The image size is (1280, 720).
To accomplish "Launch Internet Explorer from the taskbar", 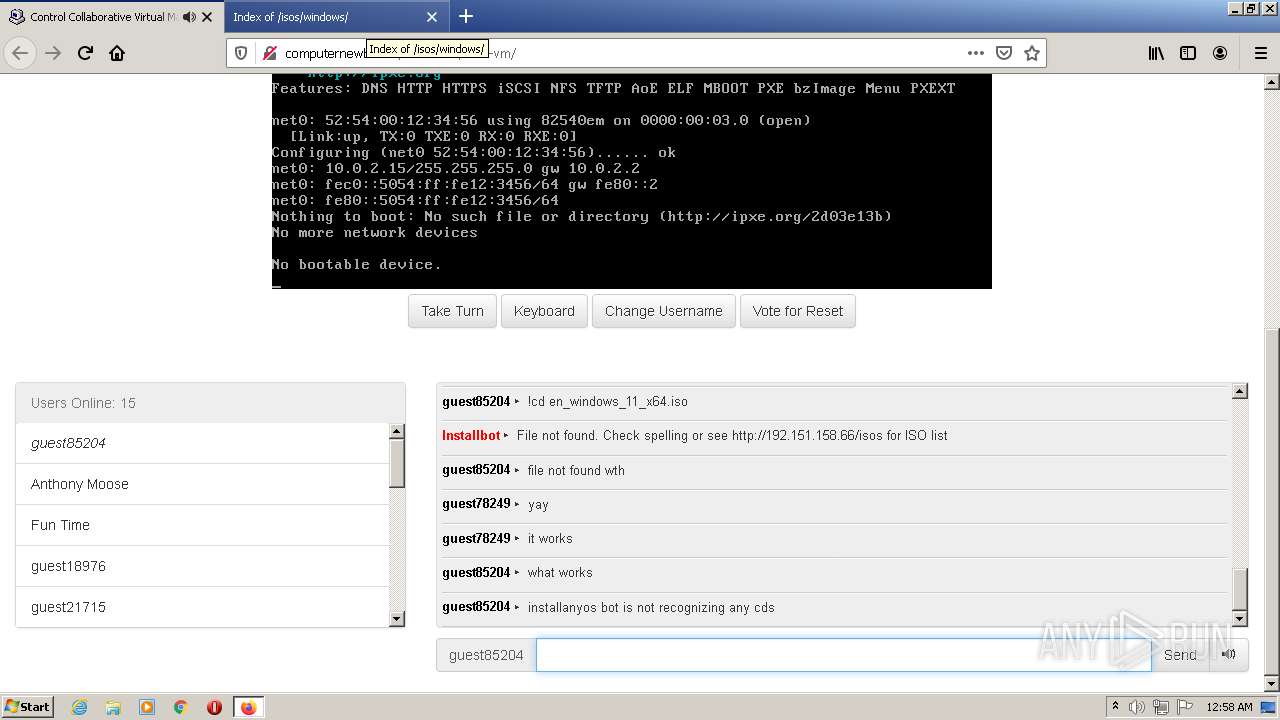I will [80, 707].
